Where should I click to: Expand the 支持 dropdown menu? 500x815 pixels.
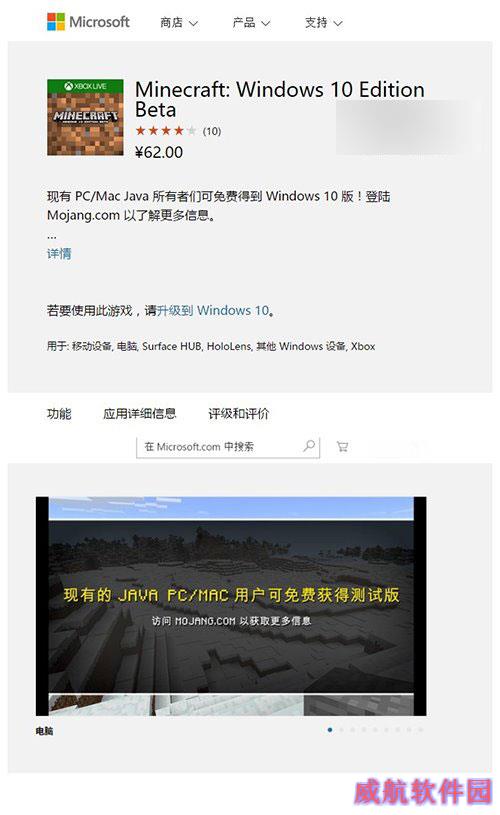tap(323, 23)
